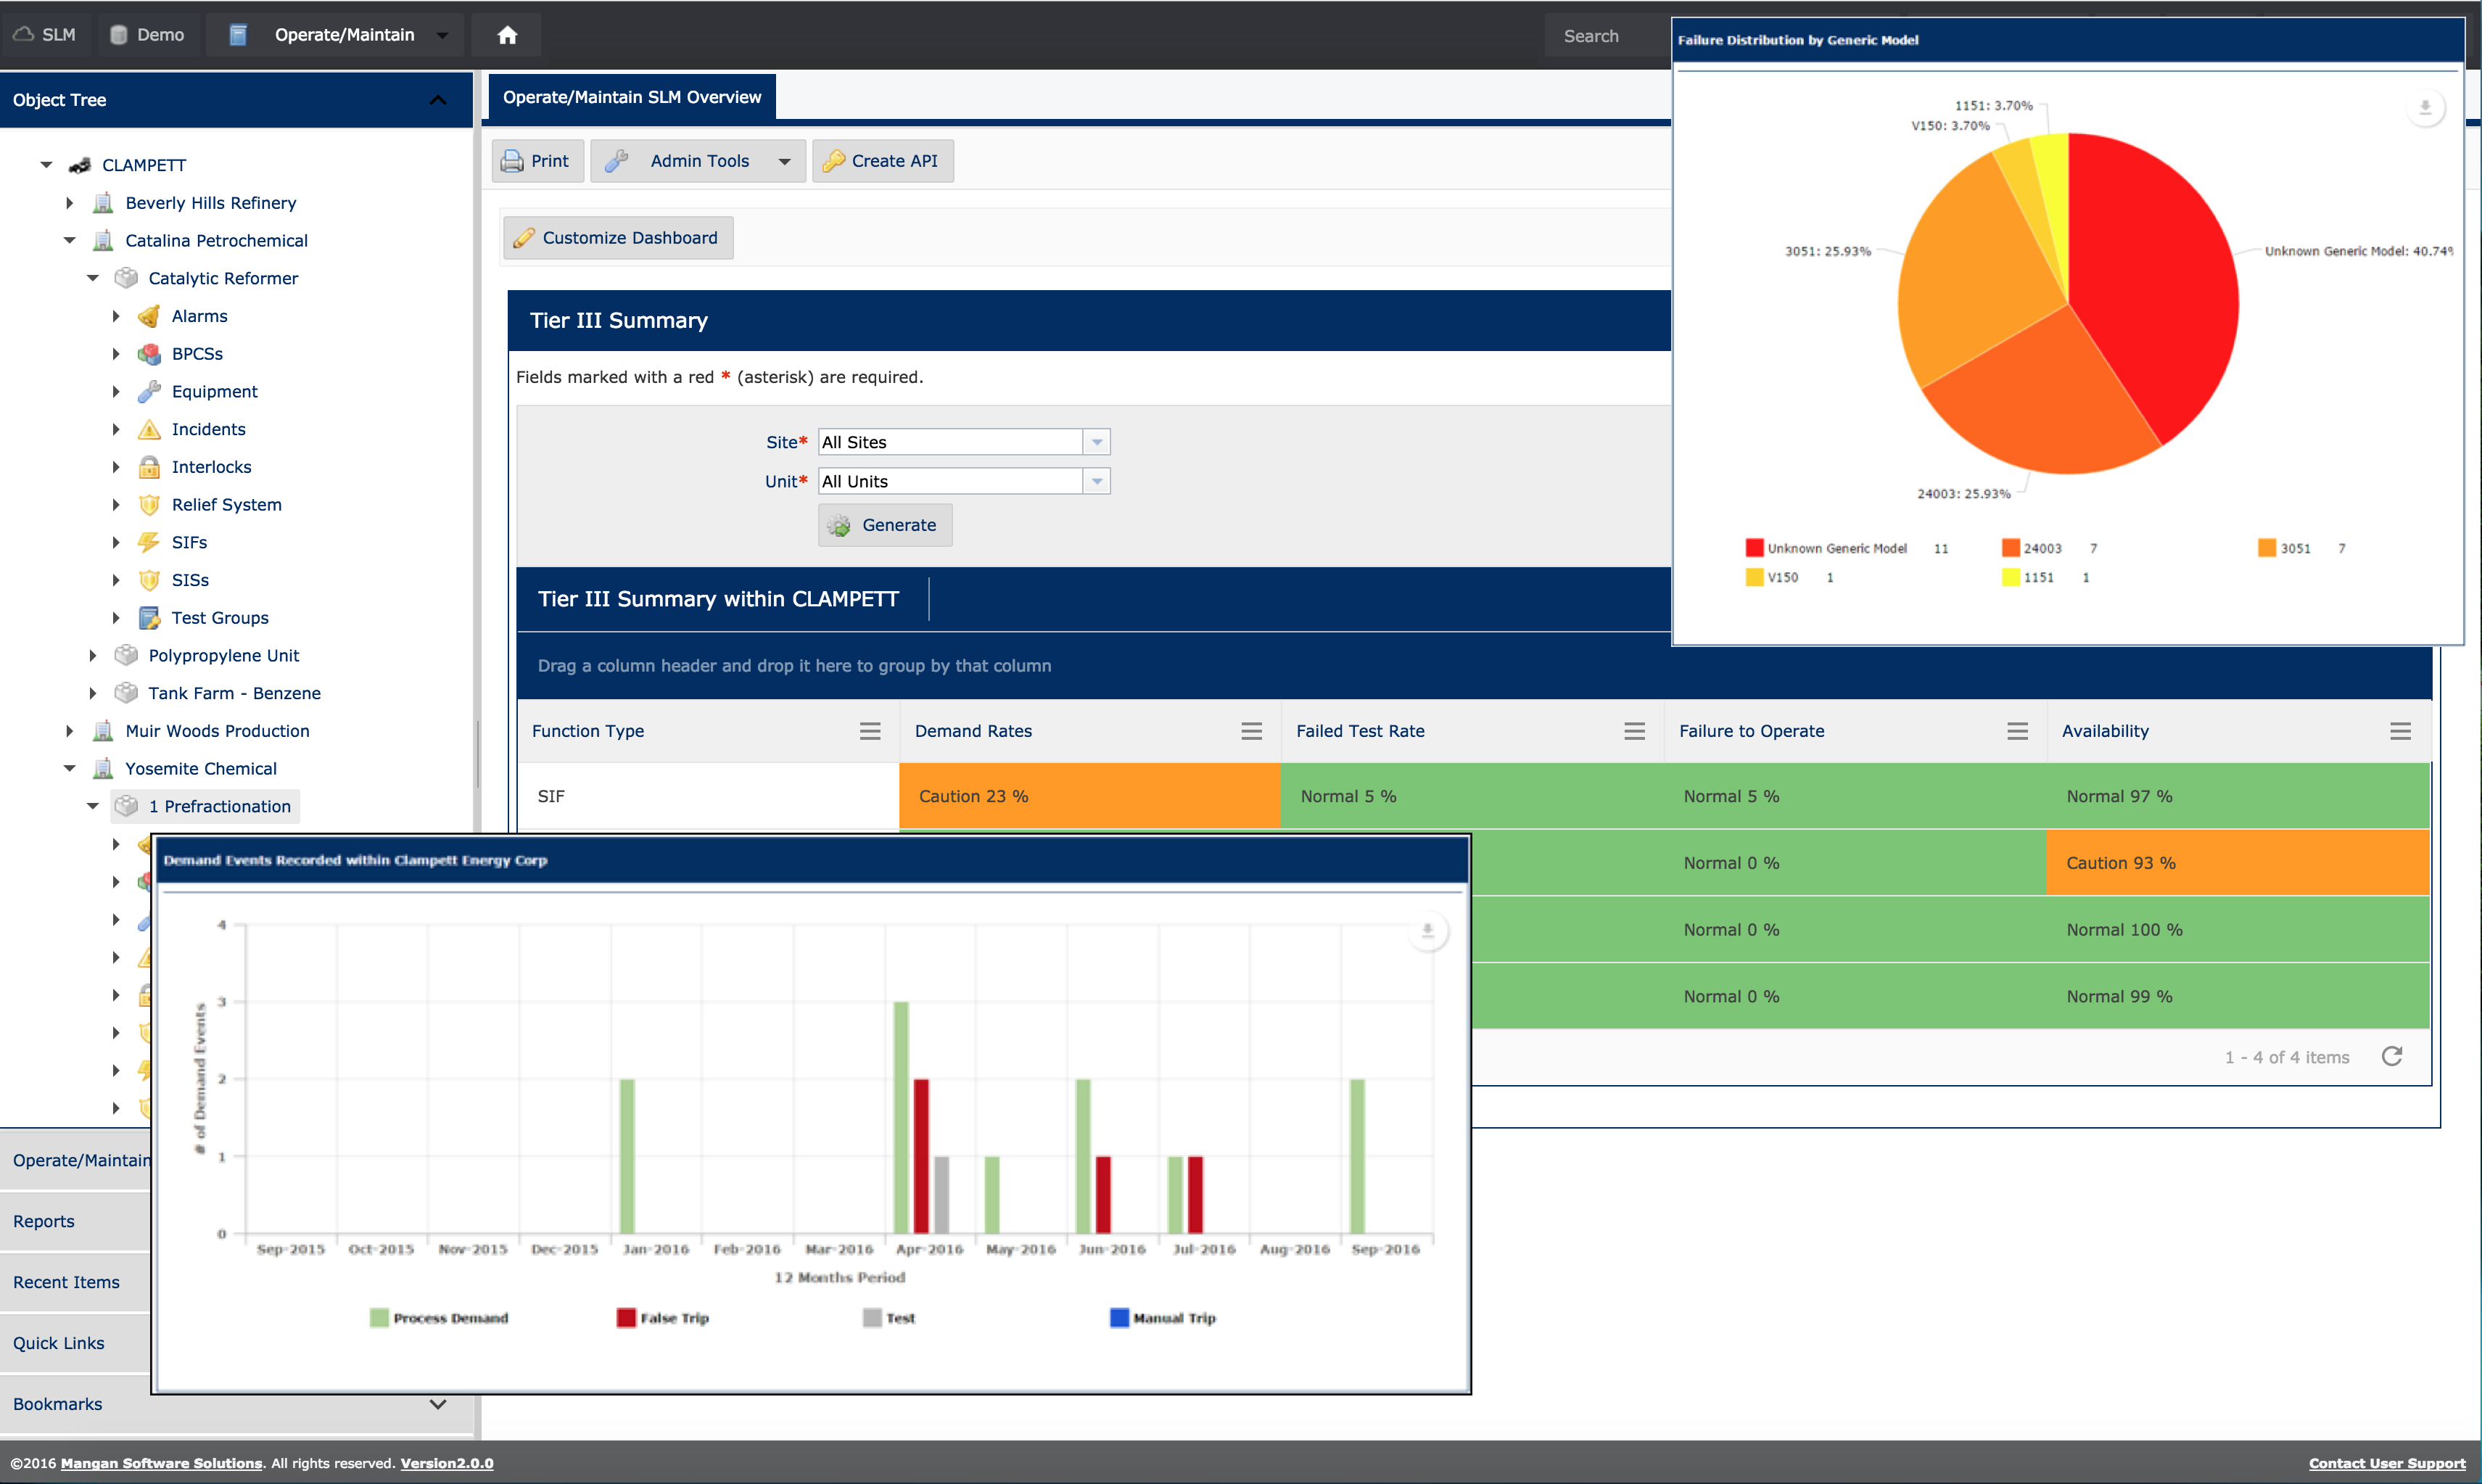Screen dimensions: 2482x1484
Task: Click the Generate button
Action: pyautogui.click(x=884, y=525)
